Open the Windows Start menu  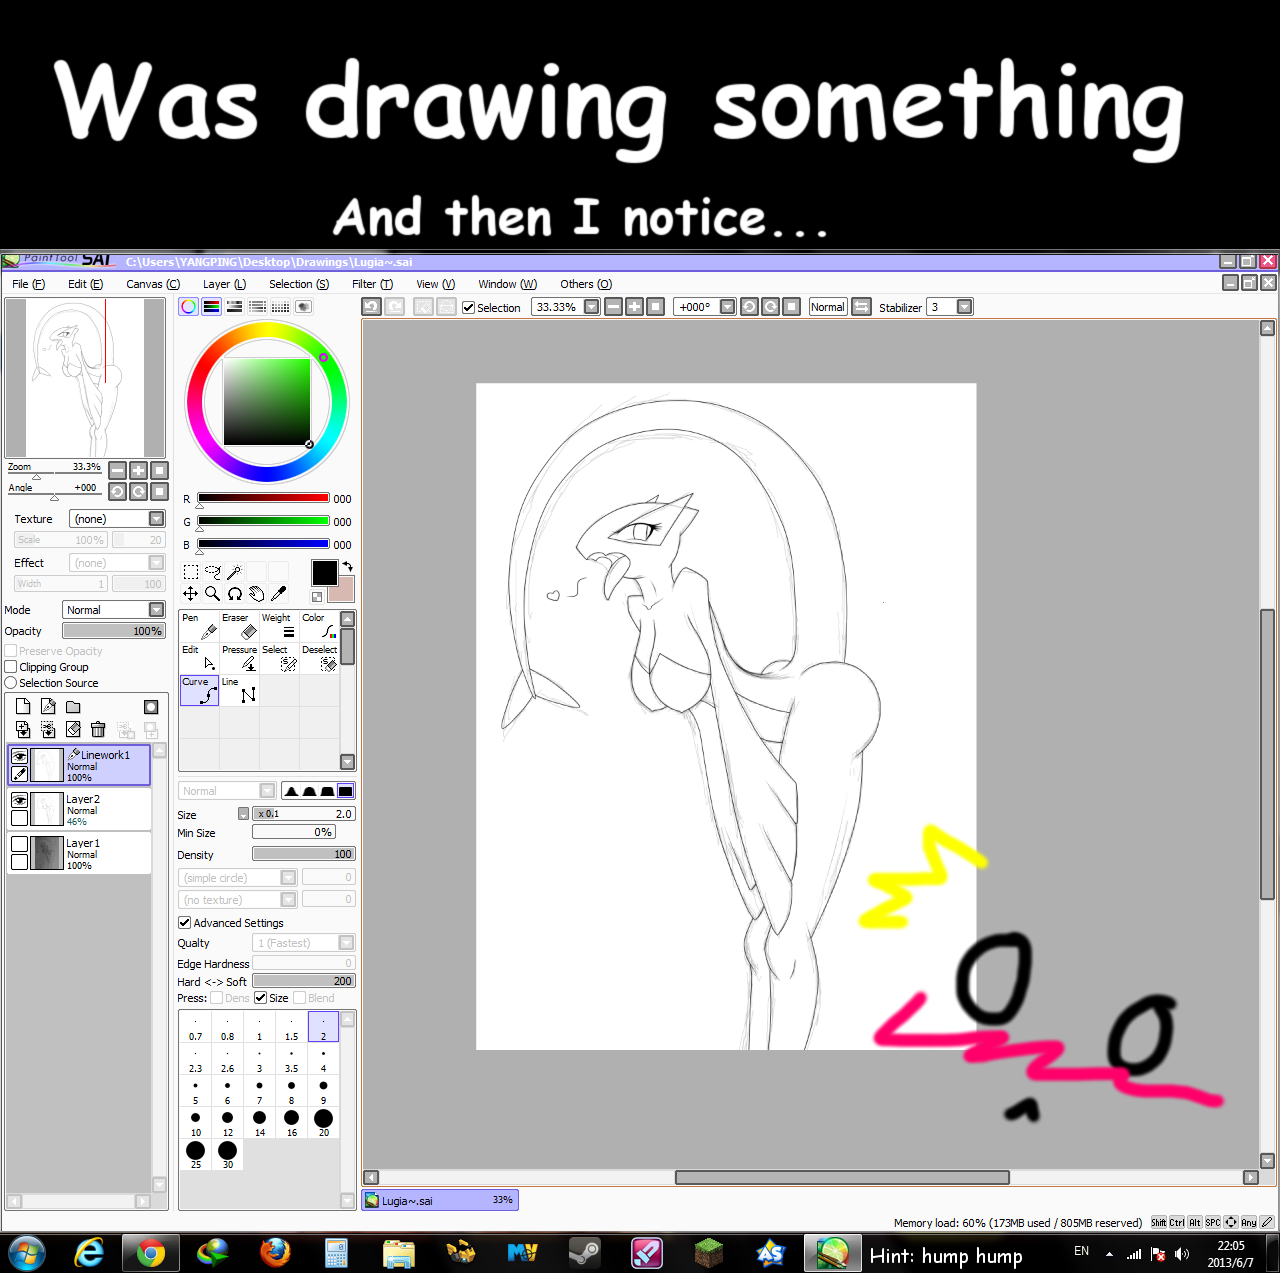click(26, 1252)
